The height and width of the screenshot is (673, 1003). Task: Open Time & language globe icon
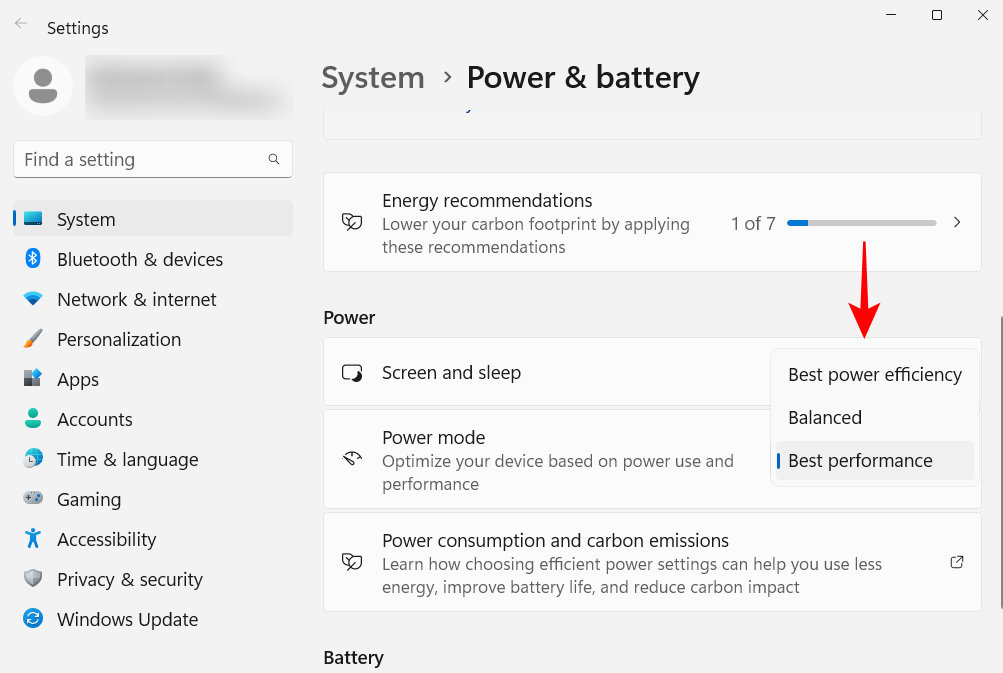pos(33,459)
